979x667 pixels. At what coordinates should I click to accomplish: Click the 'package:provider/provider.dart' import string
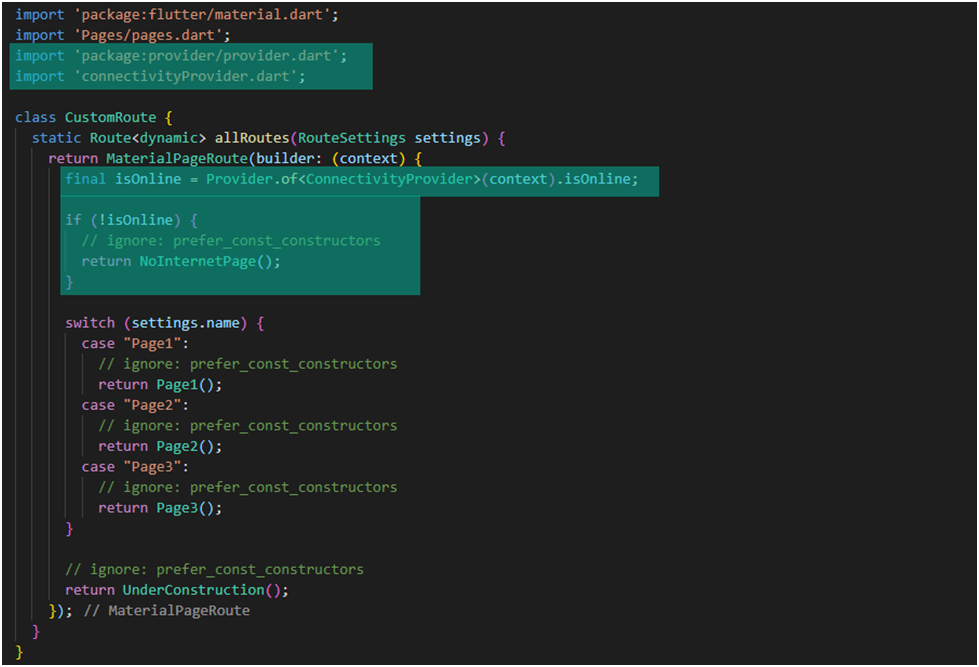pos(207,56)
